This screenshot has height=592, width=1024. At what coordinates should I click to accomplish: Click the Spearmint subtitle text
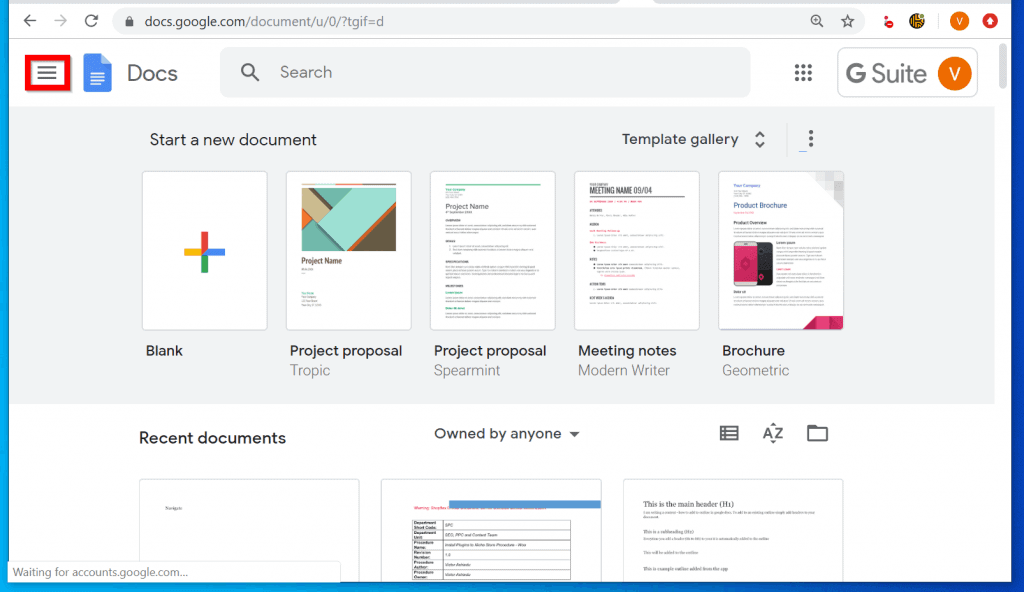pyautogui.click(x=467, y=370)
